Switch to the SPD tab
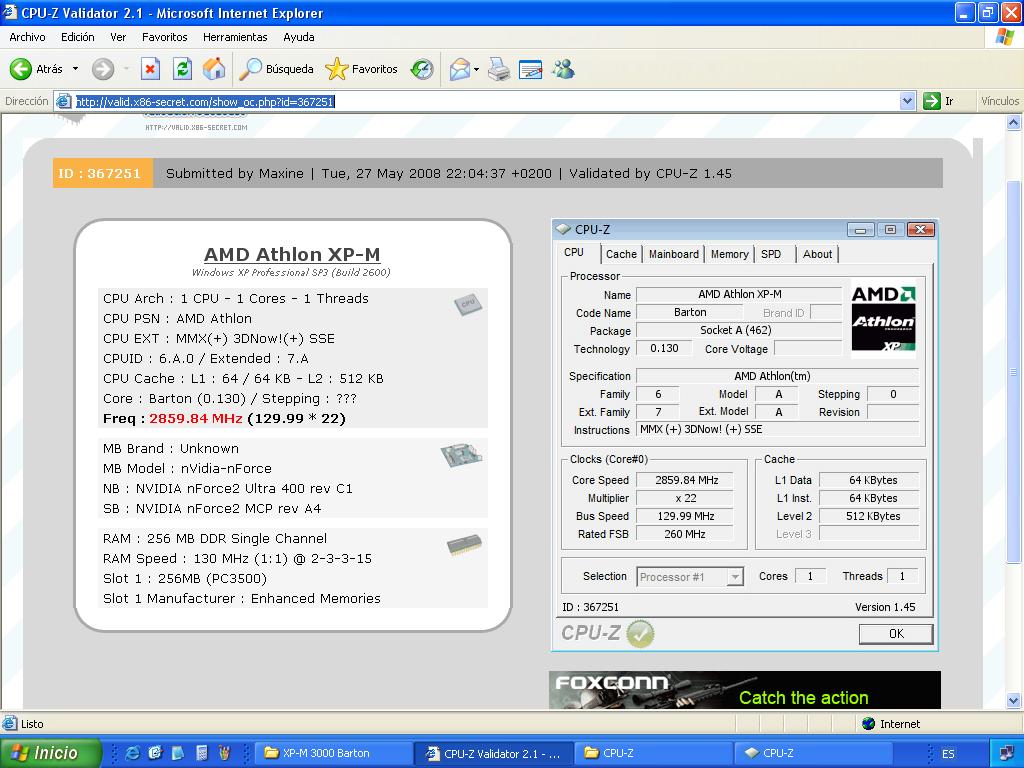This screenshot has height=768, width=1024. (x=771, y=254)
